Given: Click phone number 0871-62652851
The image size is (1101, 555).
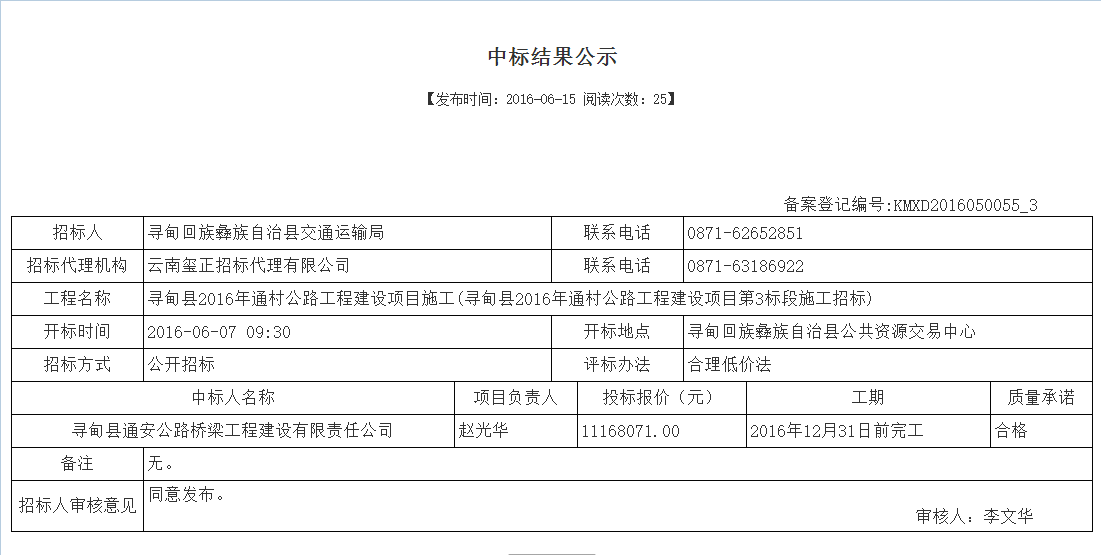Looking at the screenshot, I should pyautogui.click(x=745, y=233).
